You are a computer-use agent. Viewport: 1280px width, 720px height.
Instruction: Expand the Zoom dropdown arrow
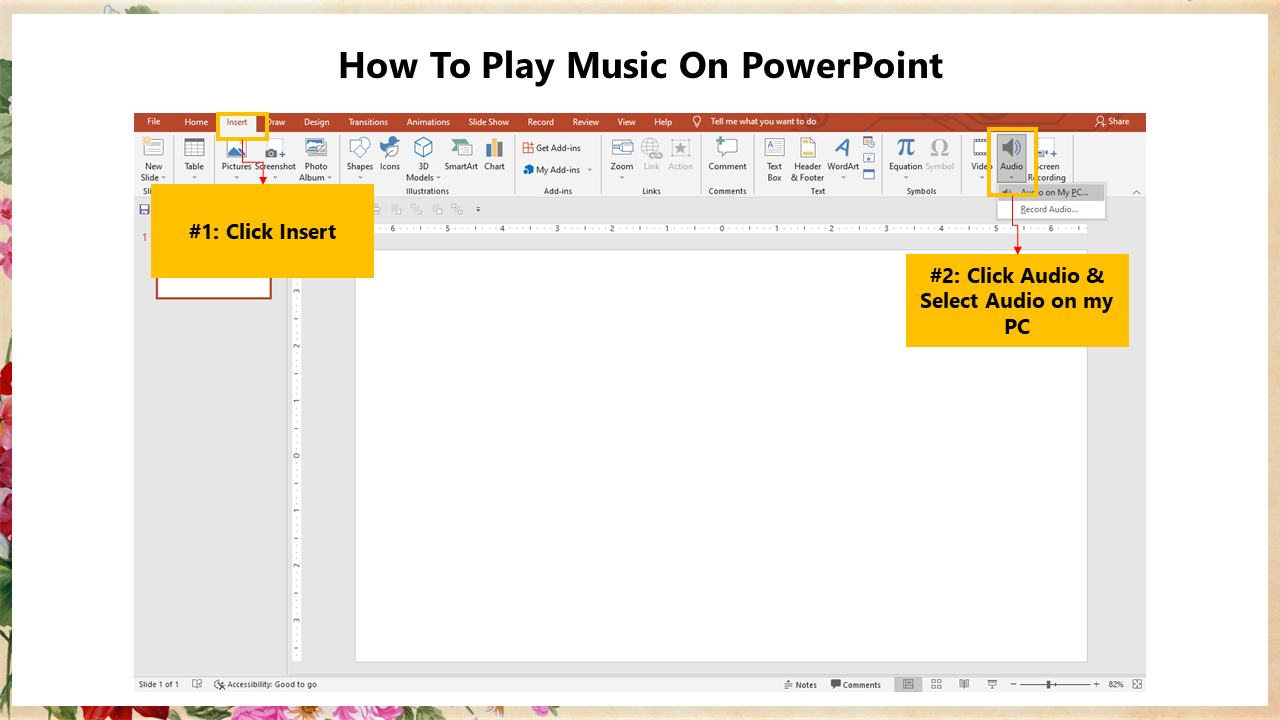(x=622, y=178)
